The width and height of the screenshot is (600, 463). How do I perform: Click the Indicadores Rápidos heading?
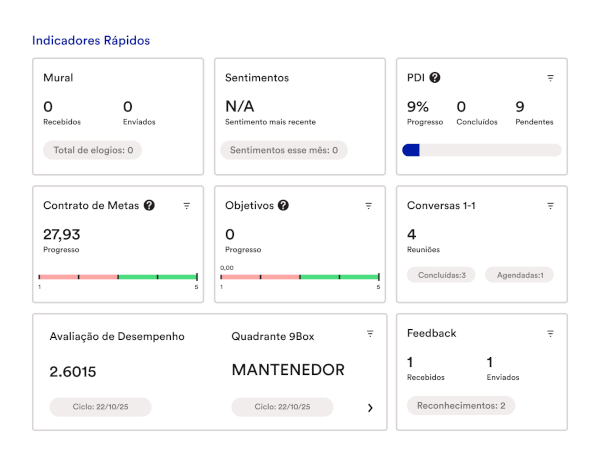pos(91,41)
